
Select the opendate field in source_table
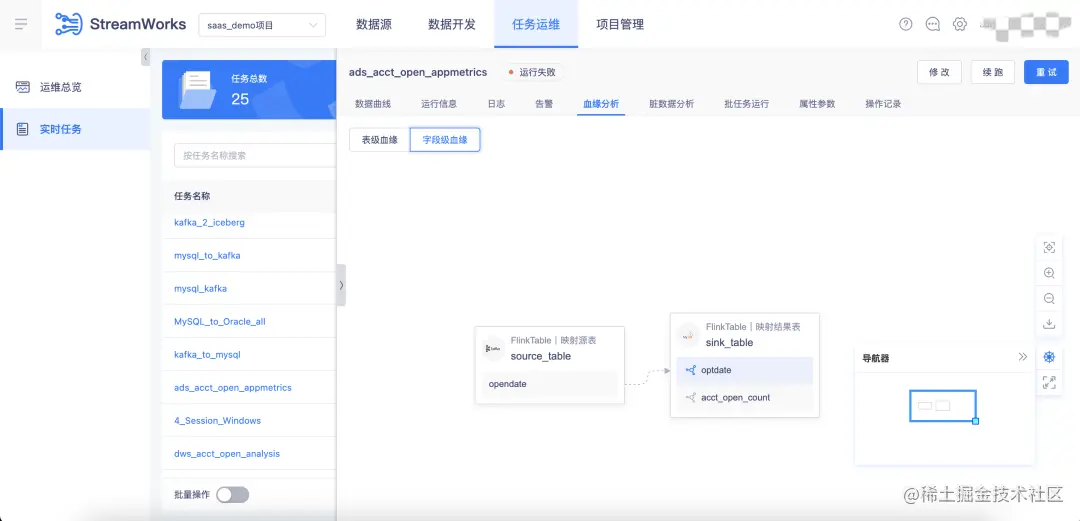coord(550,384)
